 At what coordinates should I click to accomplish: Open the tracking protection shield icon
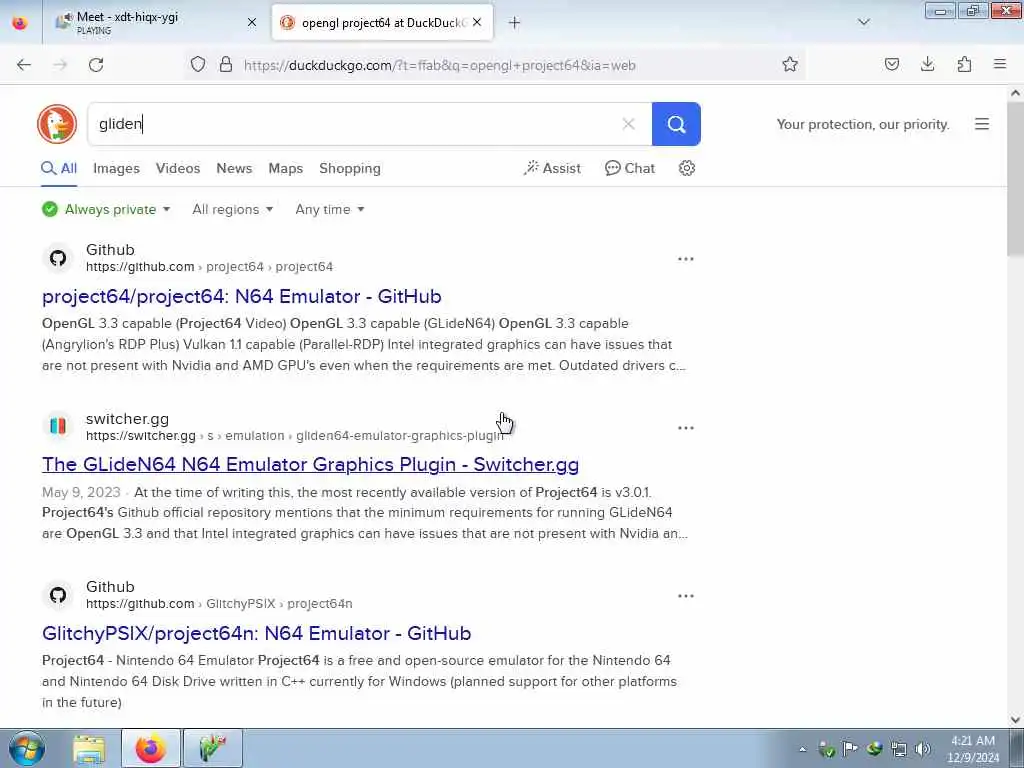(198, 65)
